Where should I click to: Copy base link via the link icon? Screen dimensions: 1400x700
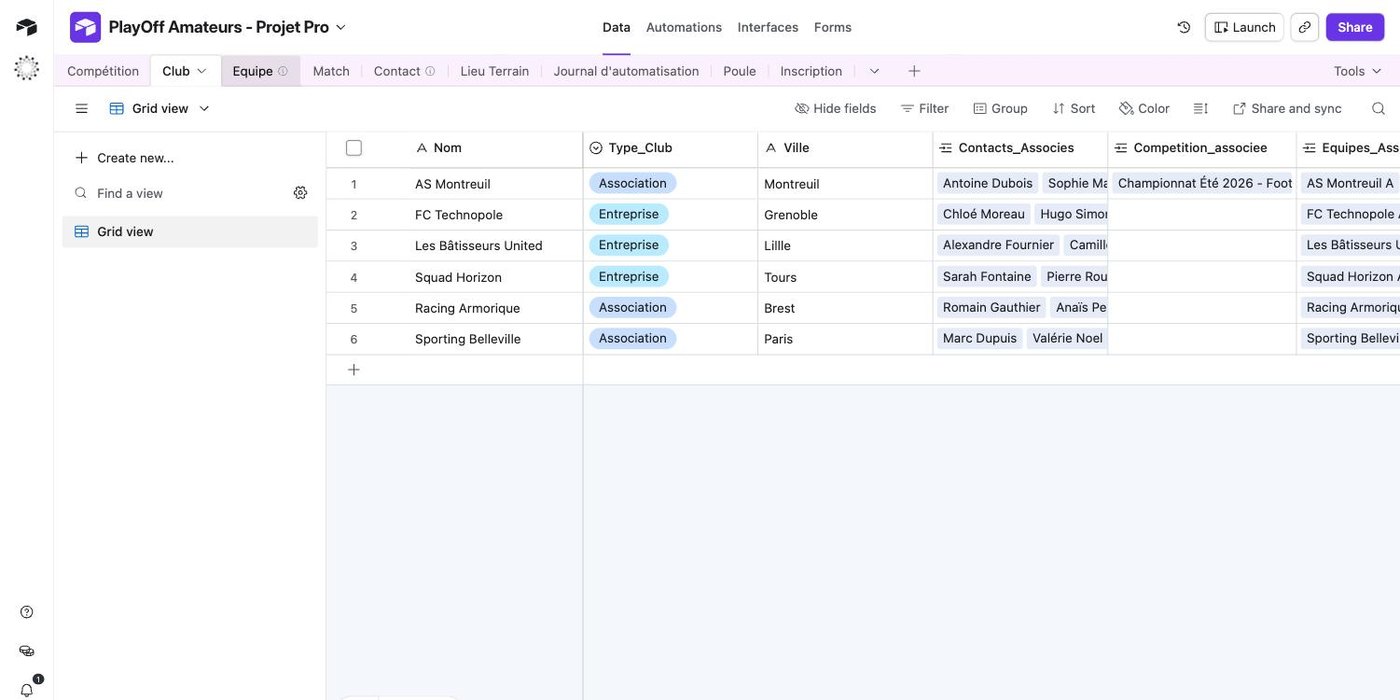pos(1304,27)
